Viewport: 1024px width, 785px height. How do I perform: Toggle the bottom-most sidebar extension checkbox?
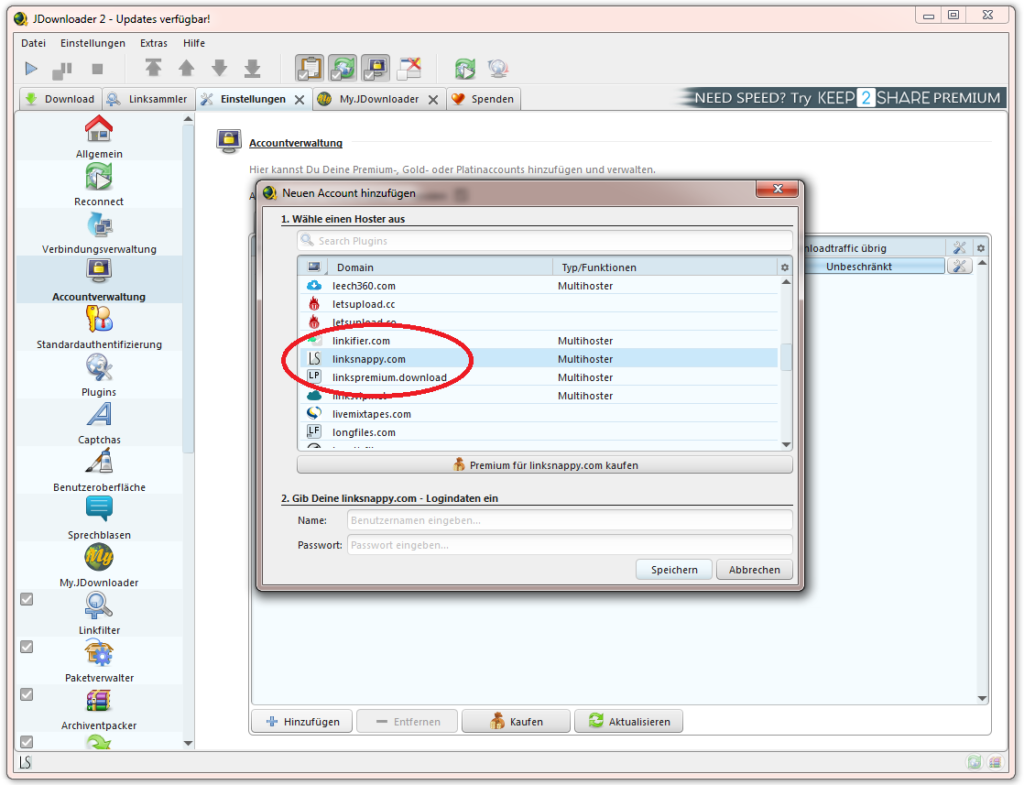tap(27, 741)
